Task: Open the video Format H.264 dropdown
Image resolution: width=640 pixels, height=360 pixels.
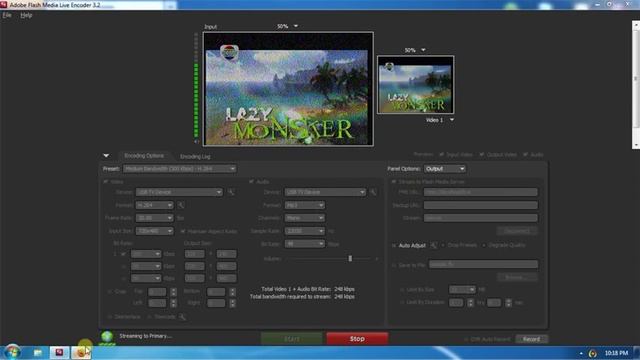Action: (155, 205)
